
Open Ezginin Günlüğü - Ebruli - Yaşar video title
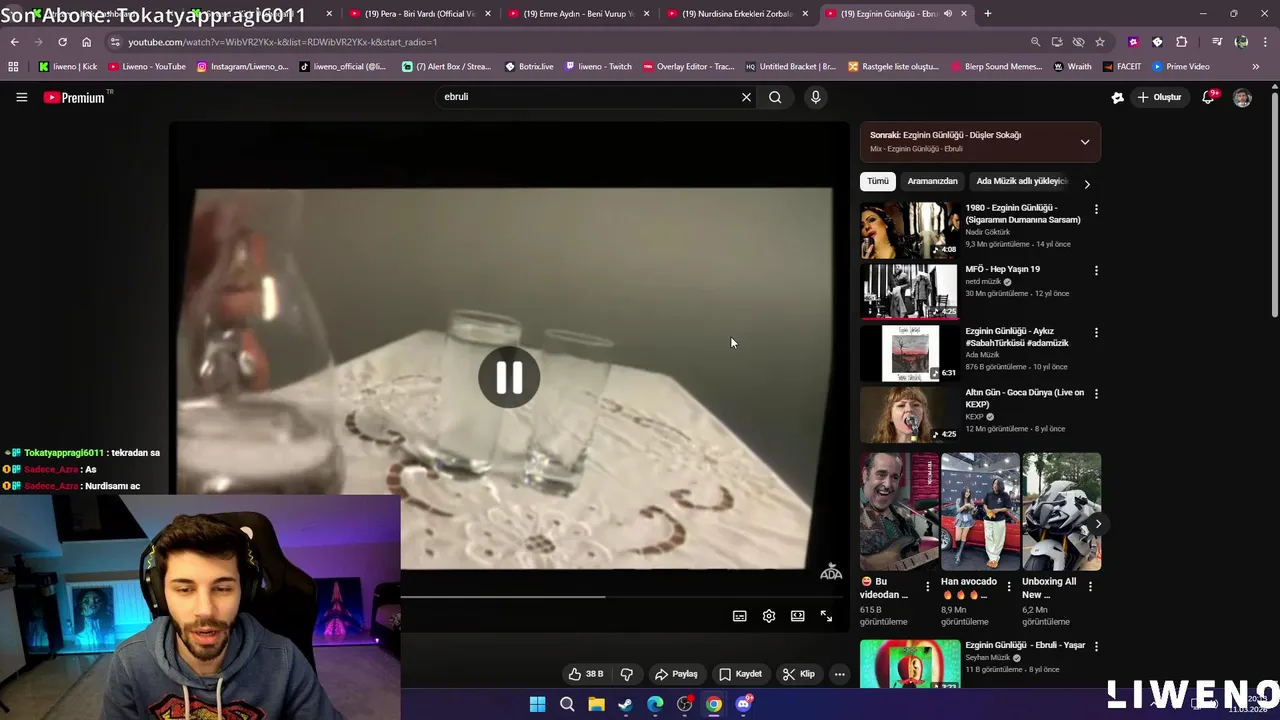pyautogui.click(x=1025, y=645)
